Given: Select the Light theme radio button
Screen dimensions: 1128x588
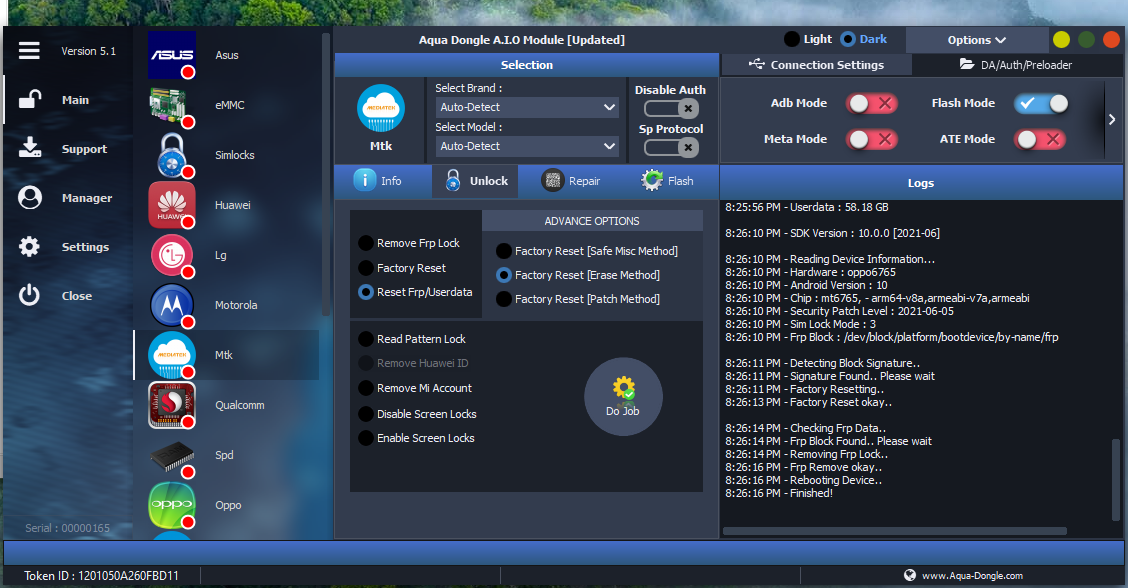Looking at the screenshot, I should point(792,39).
